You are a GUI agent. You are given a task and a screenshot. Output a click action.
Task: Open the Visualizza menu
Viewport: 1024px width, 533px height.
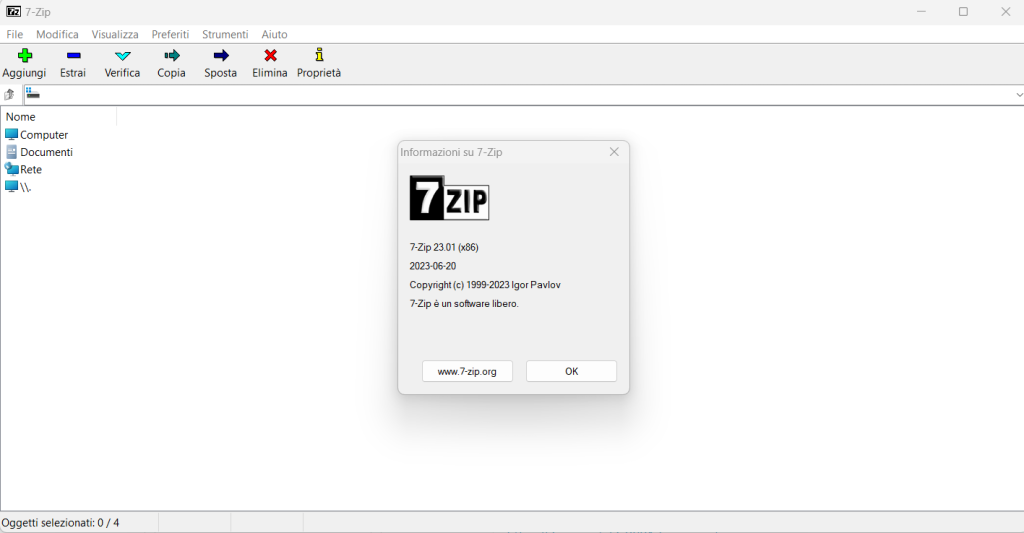(115, 34)
